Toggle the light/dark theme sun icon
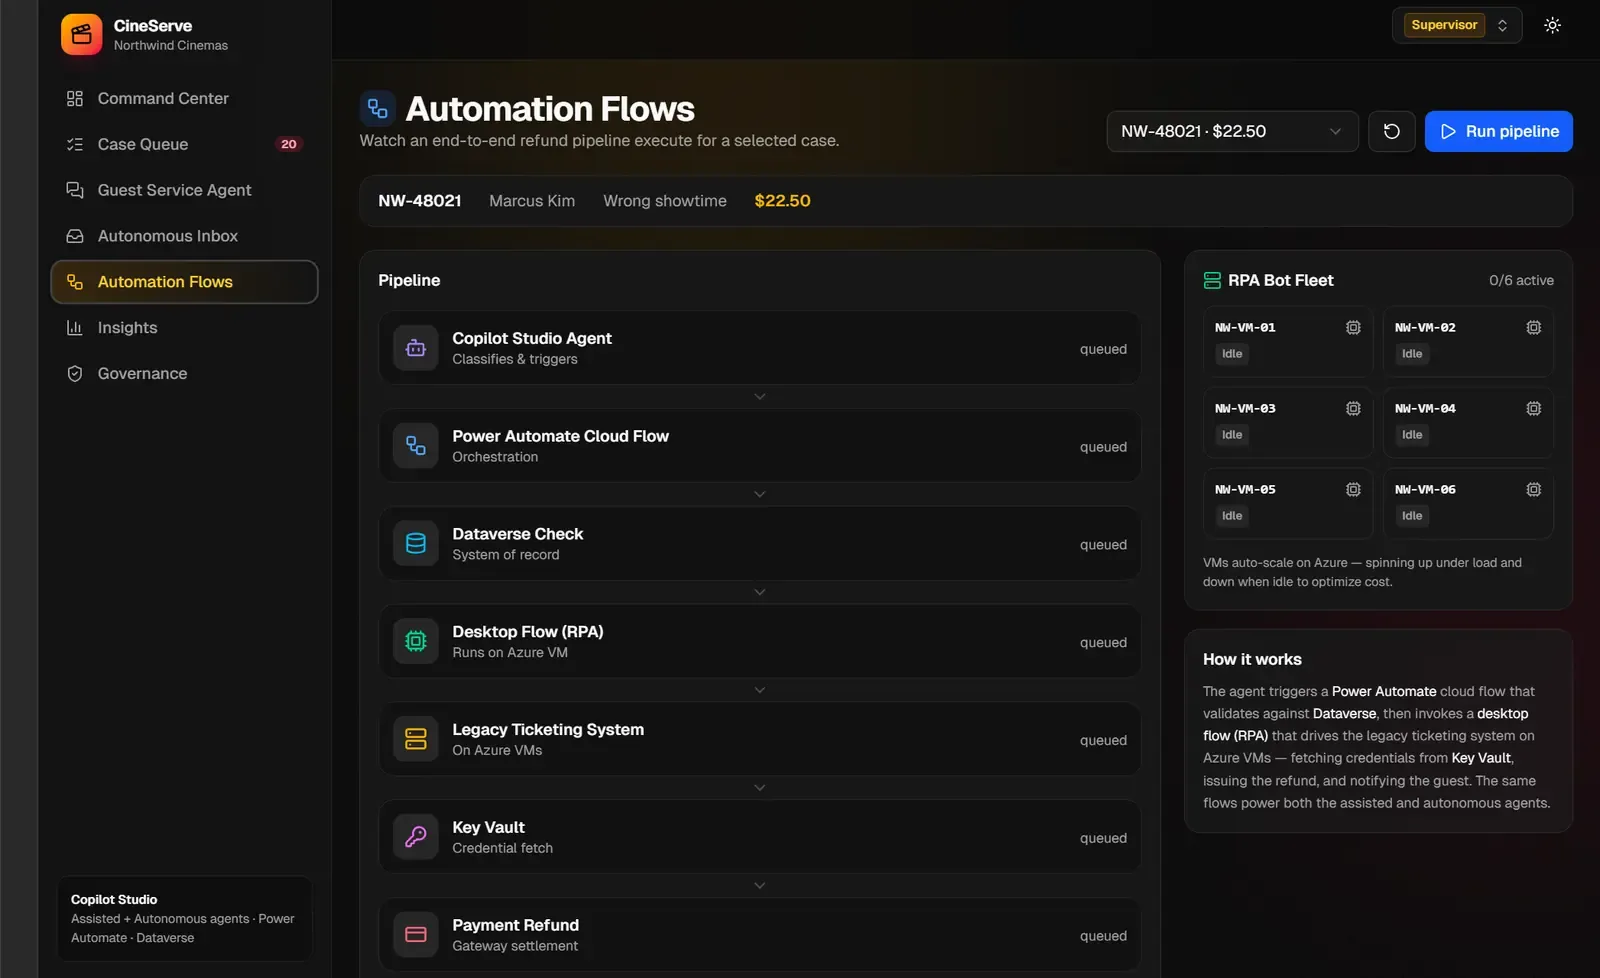 pyautogui.click(x=1552, y=25)
